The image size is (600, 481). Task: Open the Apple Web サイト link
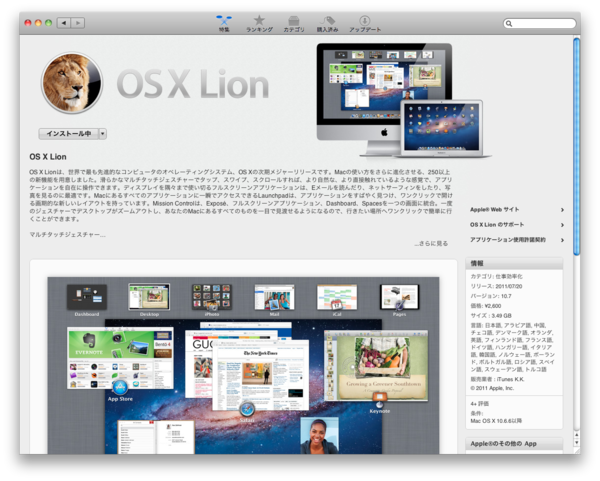[x=494, y=210]
